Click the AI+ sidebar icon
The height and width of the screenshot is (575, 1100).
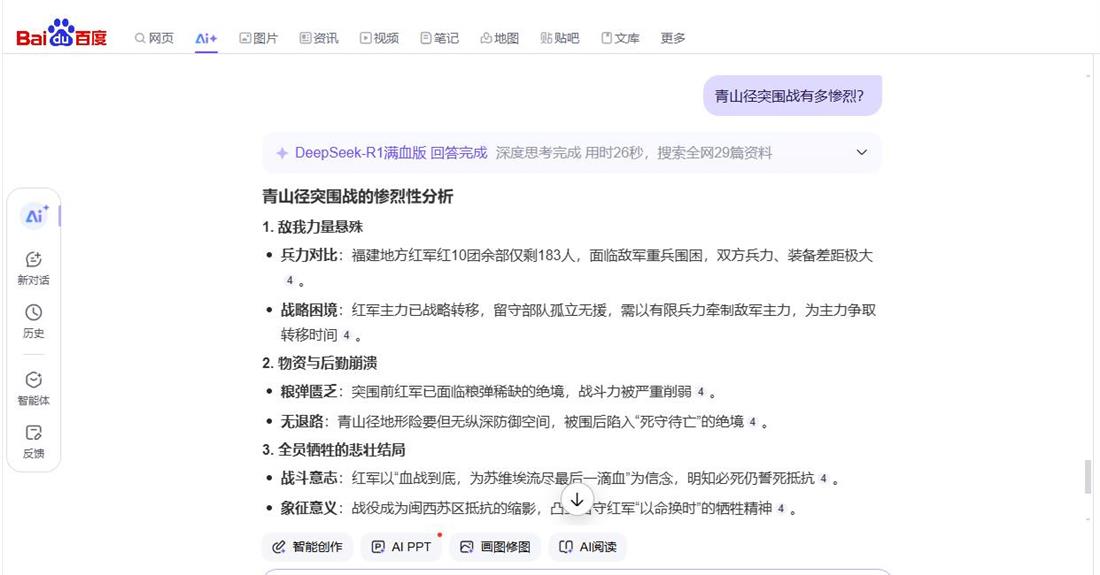34,215
